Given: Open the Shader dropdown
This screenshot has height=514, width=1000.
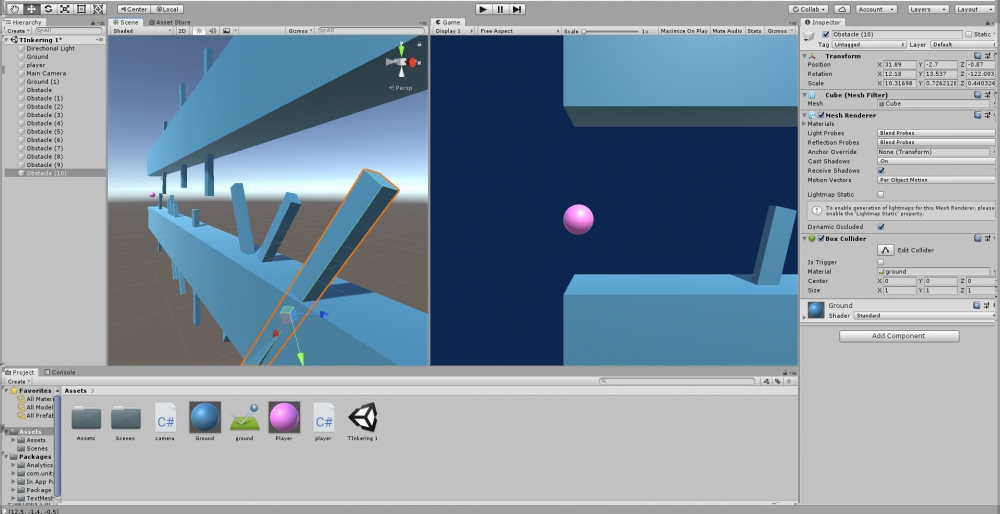Looking at the screenshot, I should pyautogui.click(x=924, y=316).
